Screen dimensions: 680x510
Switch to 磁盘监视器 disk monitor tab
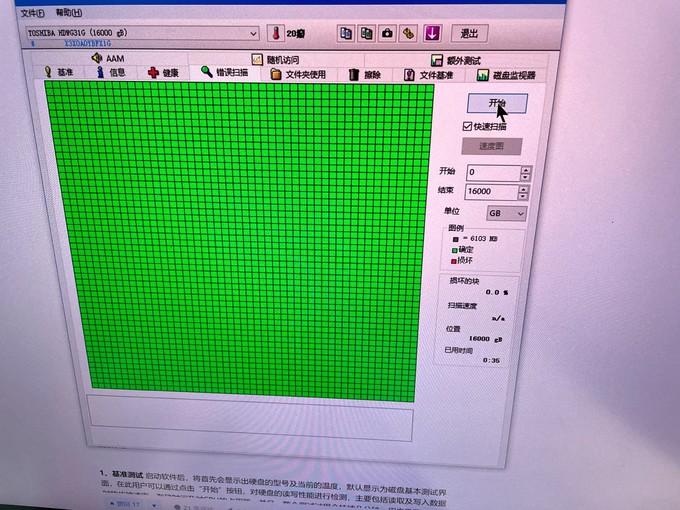tap(506, 75)
